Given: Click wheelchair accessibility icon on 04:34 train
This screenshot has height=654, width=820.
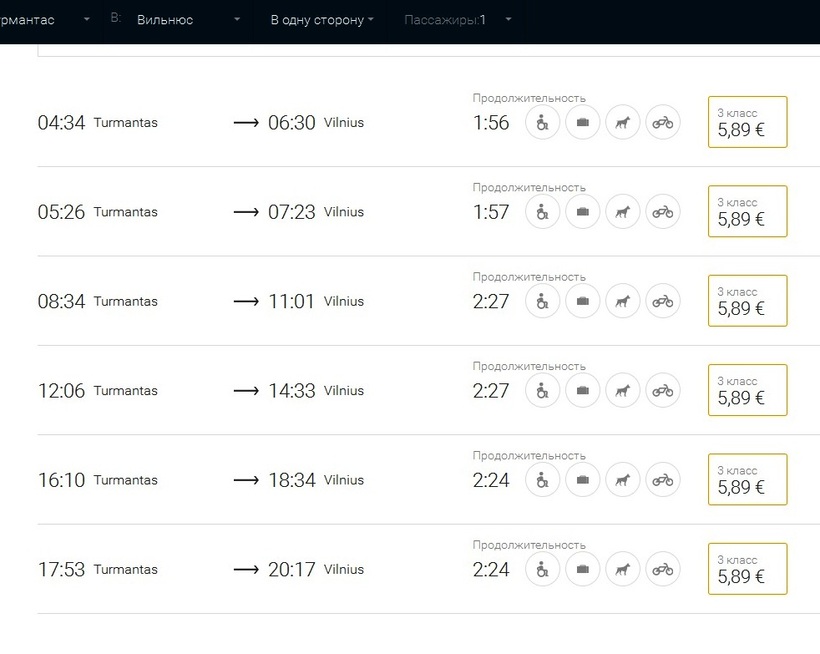Looking at the screenshot, I should [542, 123].
